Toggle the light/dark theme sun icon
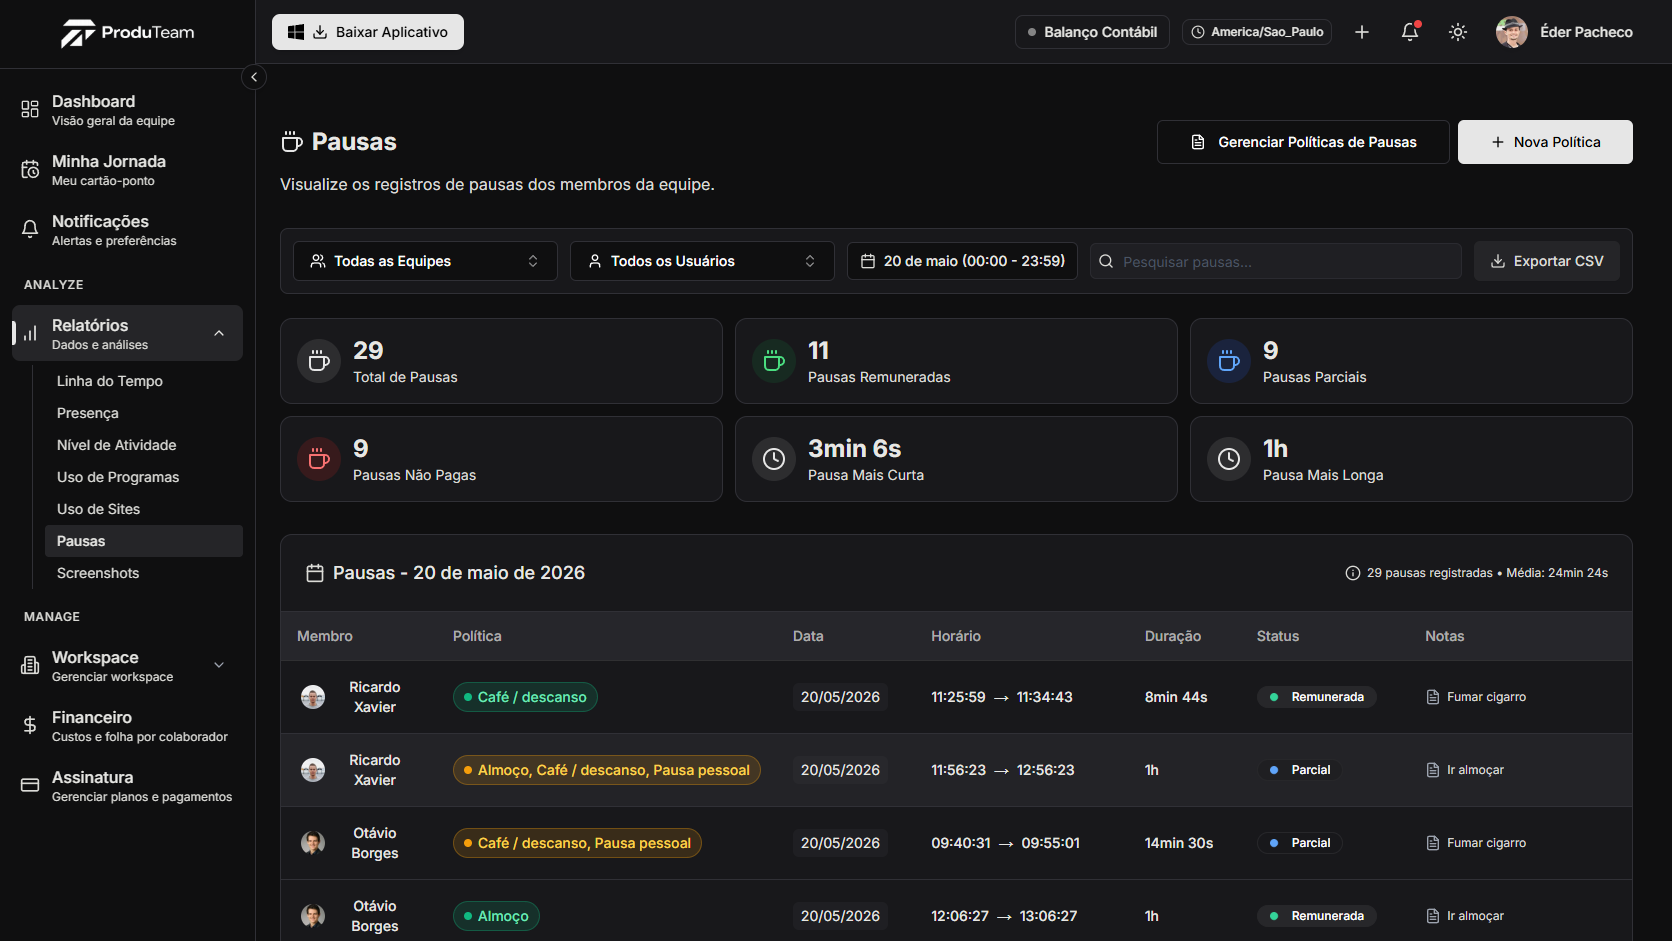 point(1458,32)
